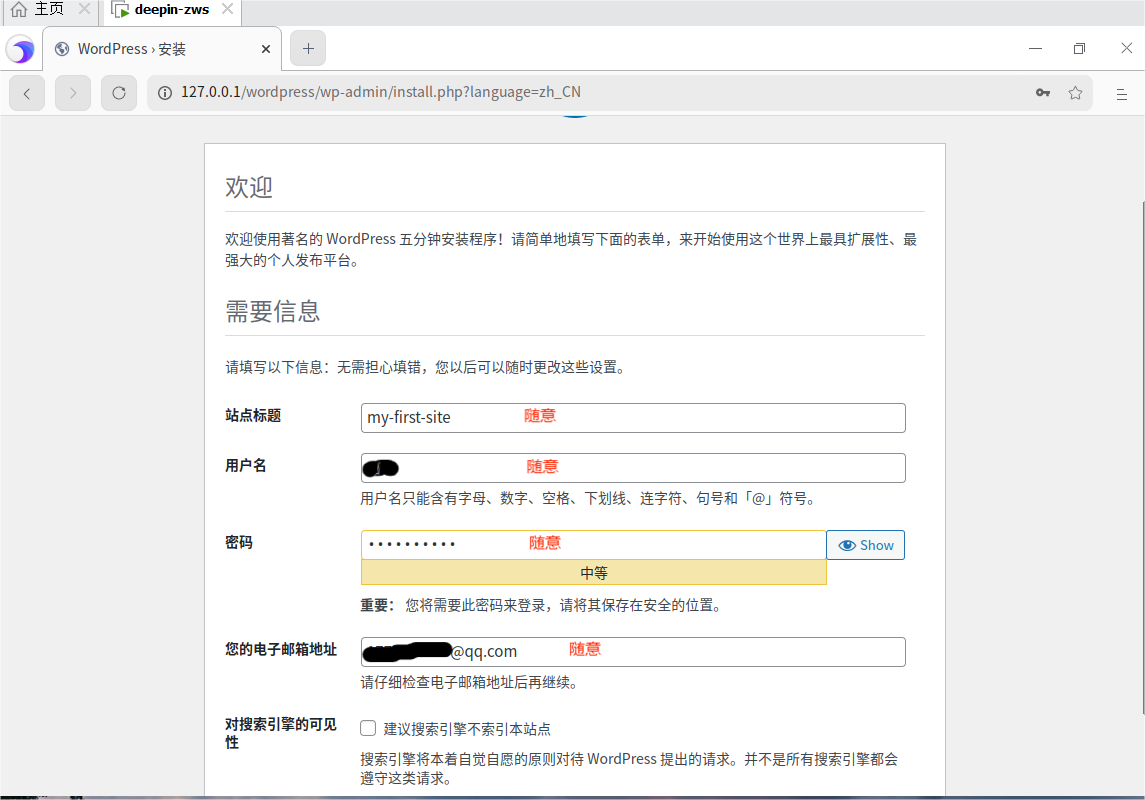Bookmark this page using the star icon

pyautogui.click(x=1075, y=92)
